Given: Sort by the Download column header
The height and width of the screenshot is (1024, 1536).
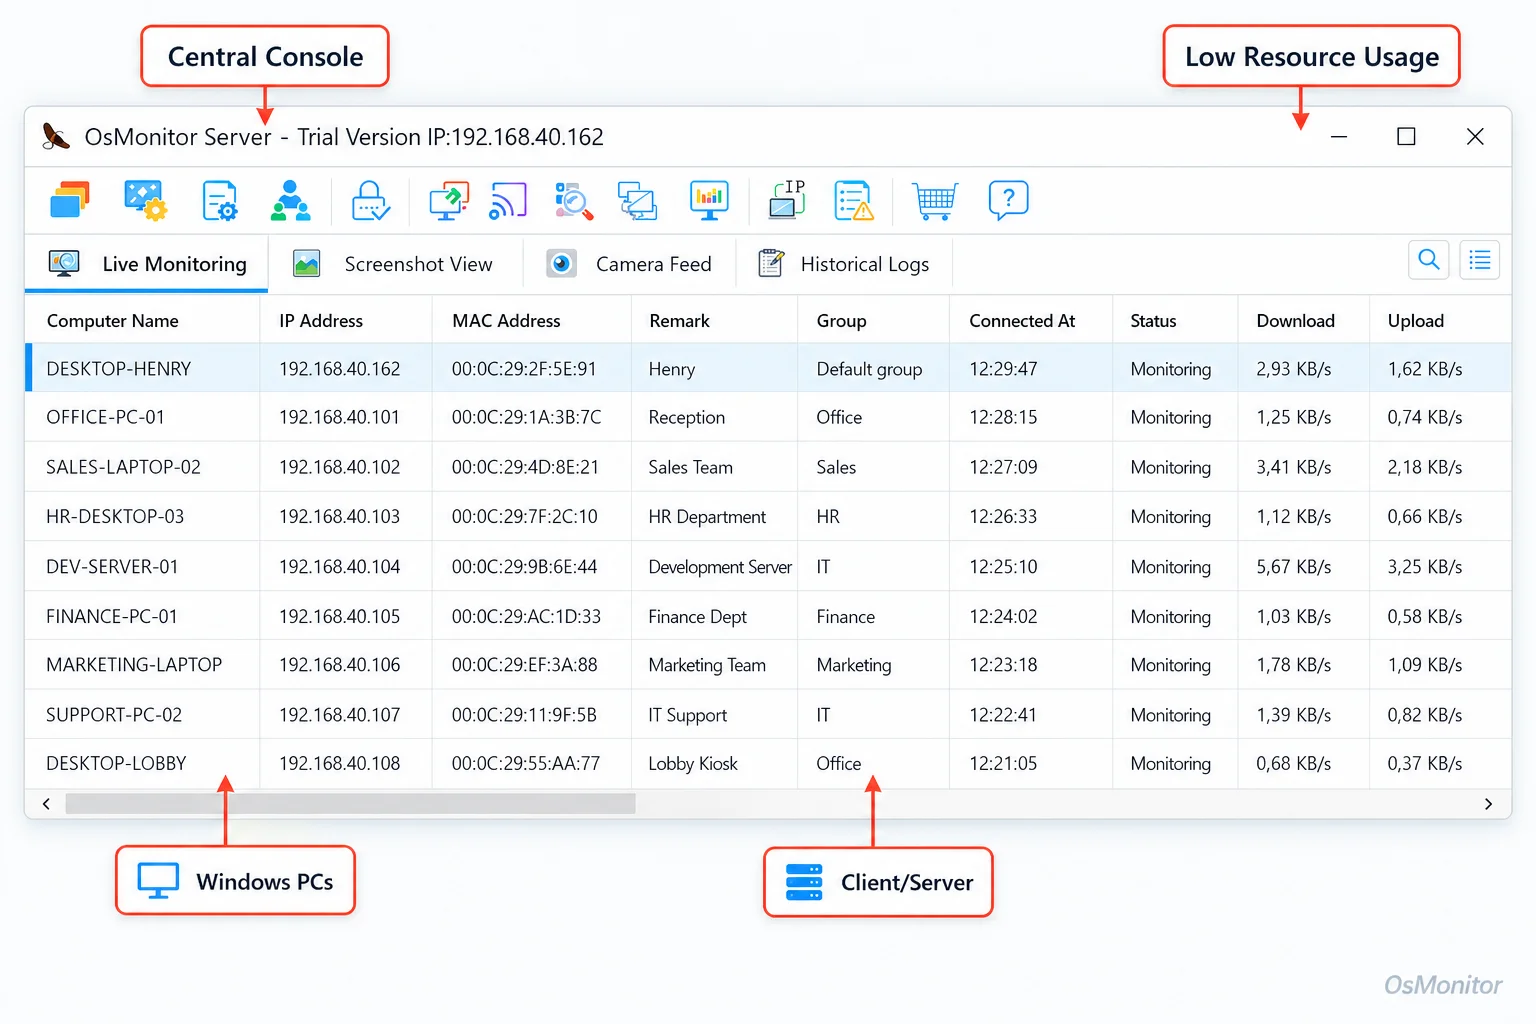Looking at the screenshot, I should click(1295, 321).
